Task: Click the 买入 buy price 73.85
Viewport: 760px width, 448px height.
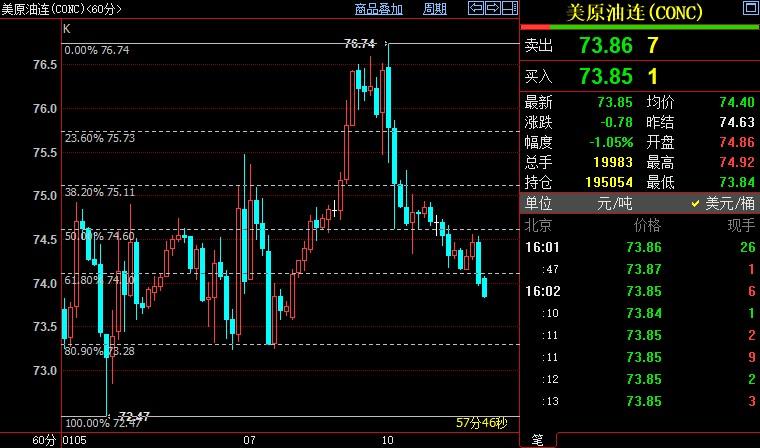Action: coord(605,76)
